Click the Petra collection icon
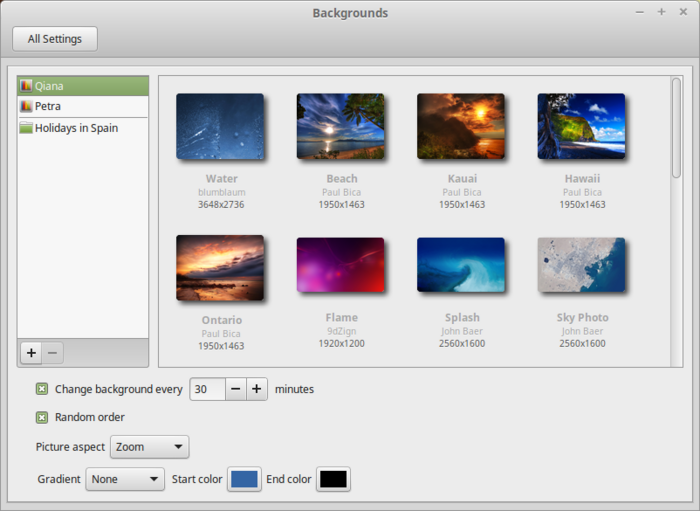This screenshot has width=700, height=511. [x=26, y=106]
